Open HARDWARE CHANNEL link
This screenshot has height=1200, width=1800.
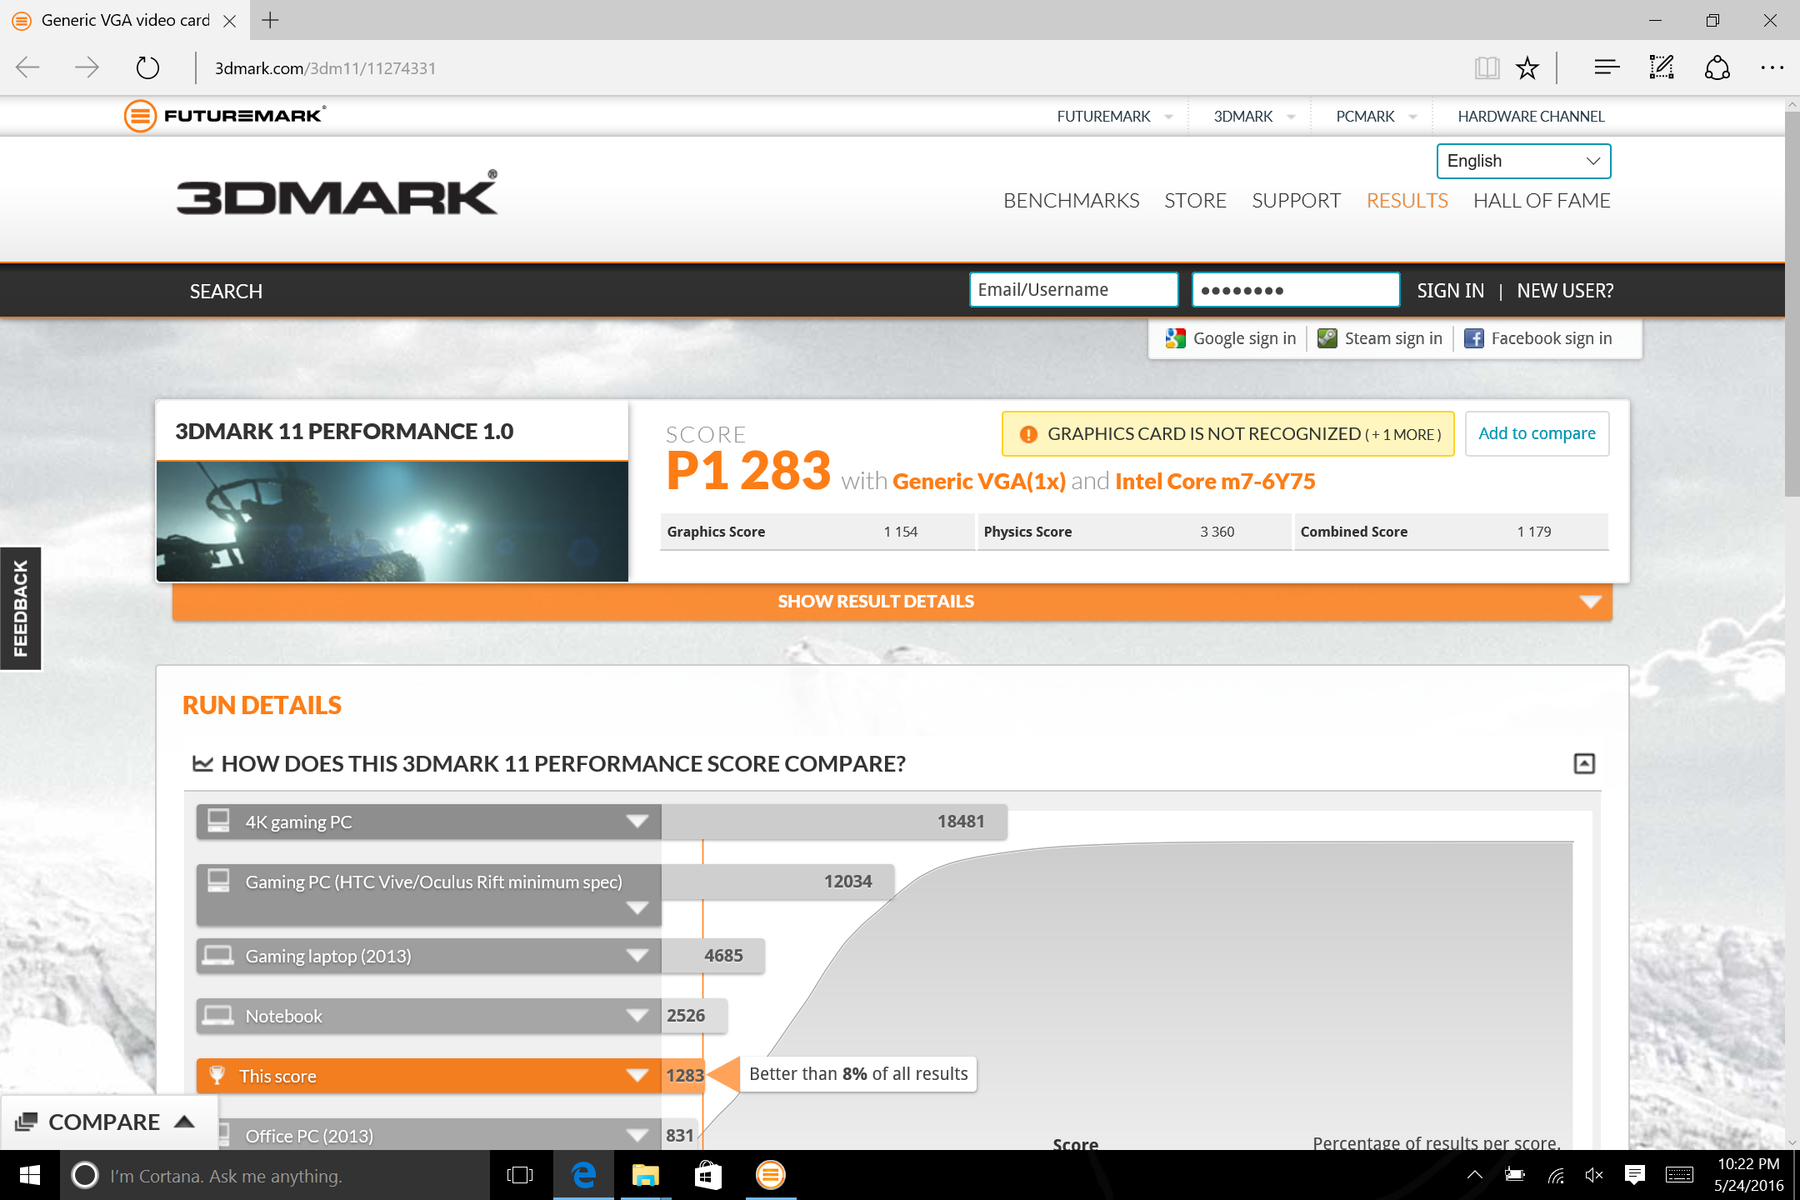1531,116
